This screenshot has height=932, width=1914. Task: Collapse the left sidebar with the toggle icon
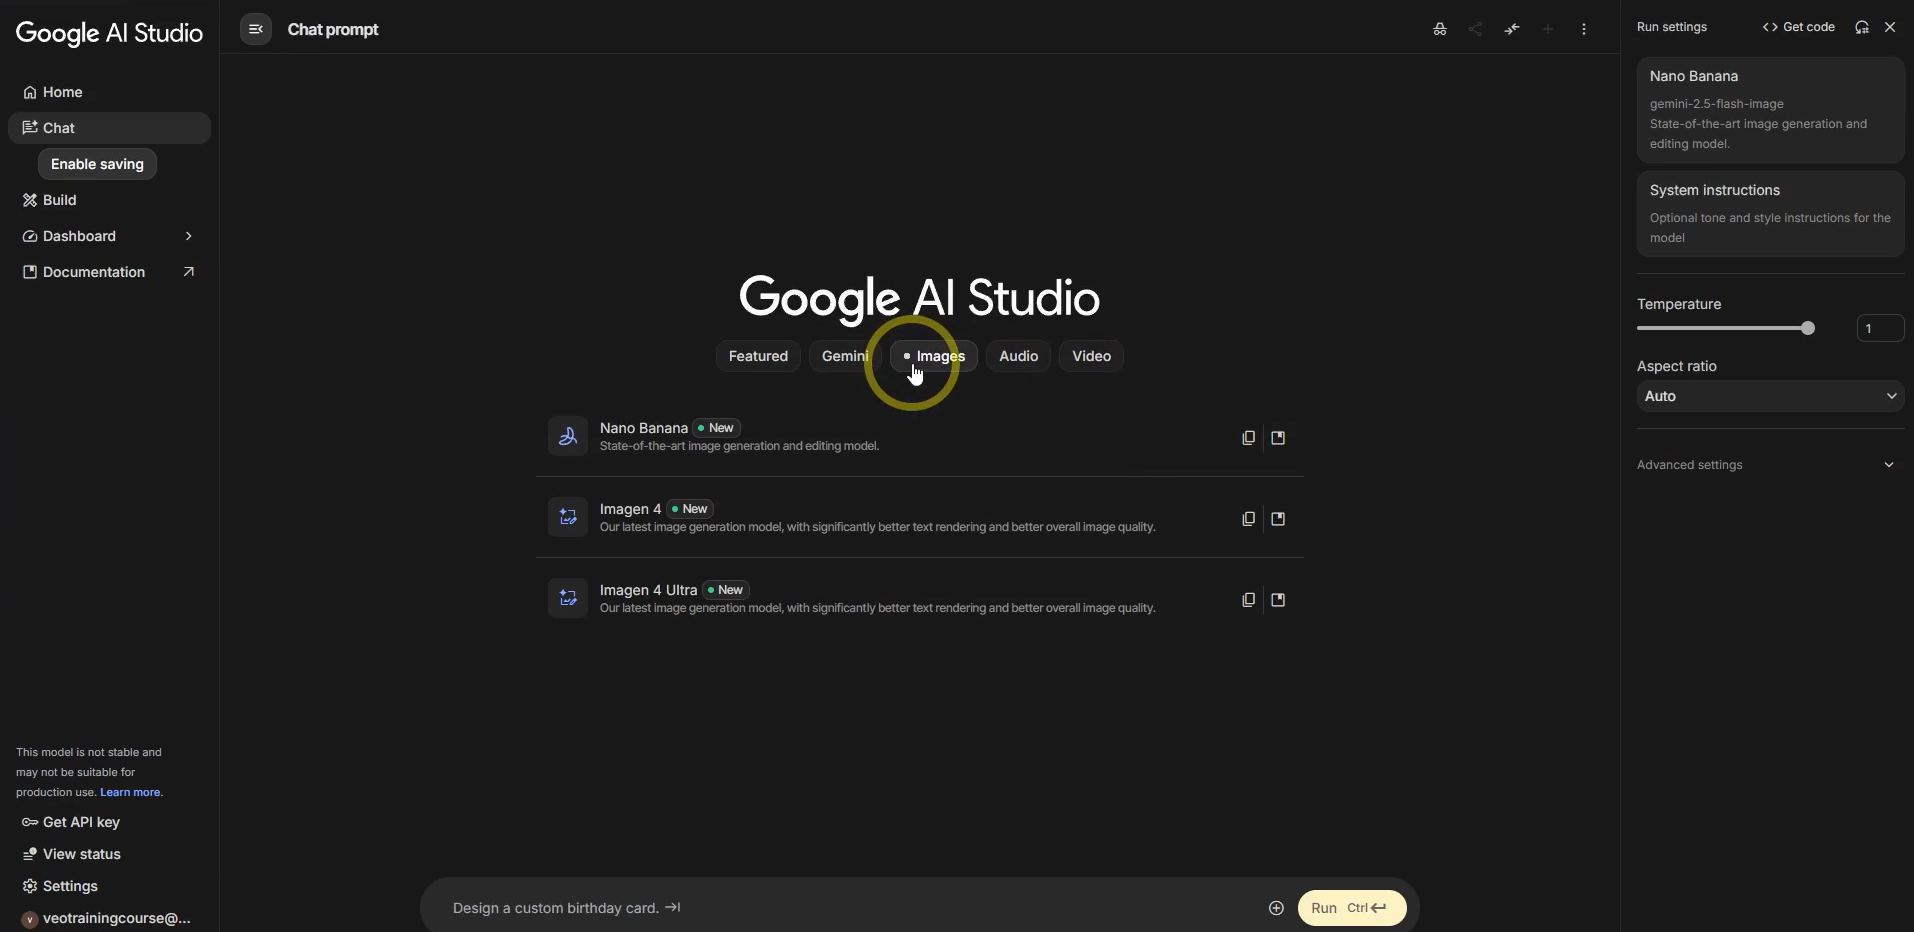256,29
